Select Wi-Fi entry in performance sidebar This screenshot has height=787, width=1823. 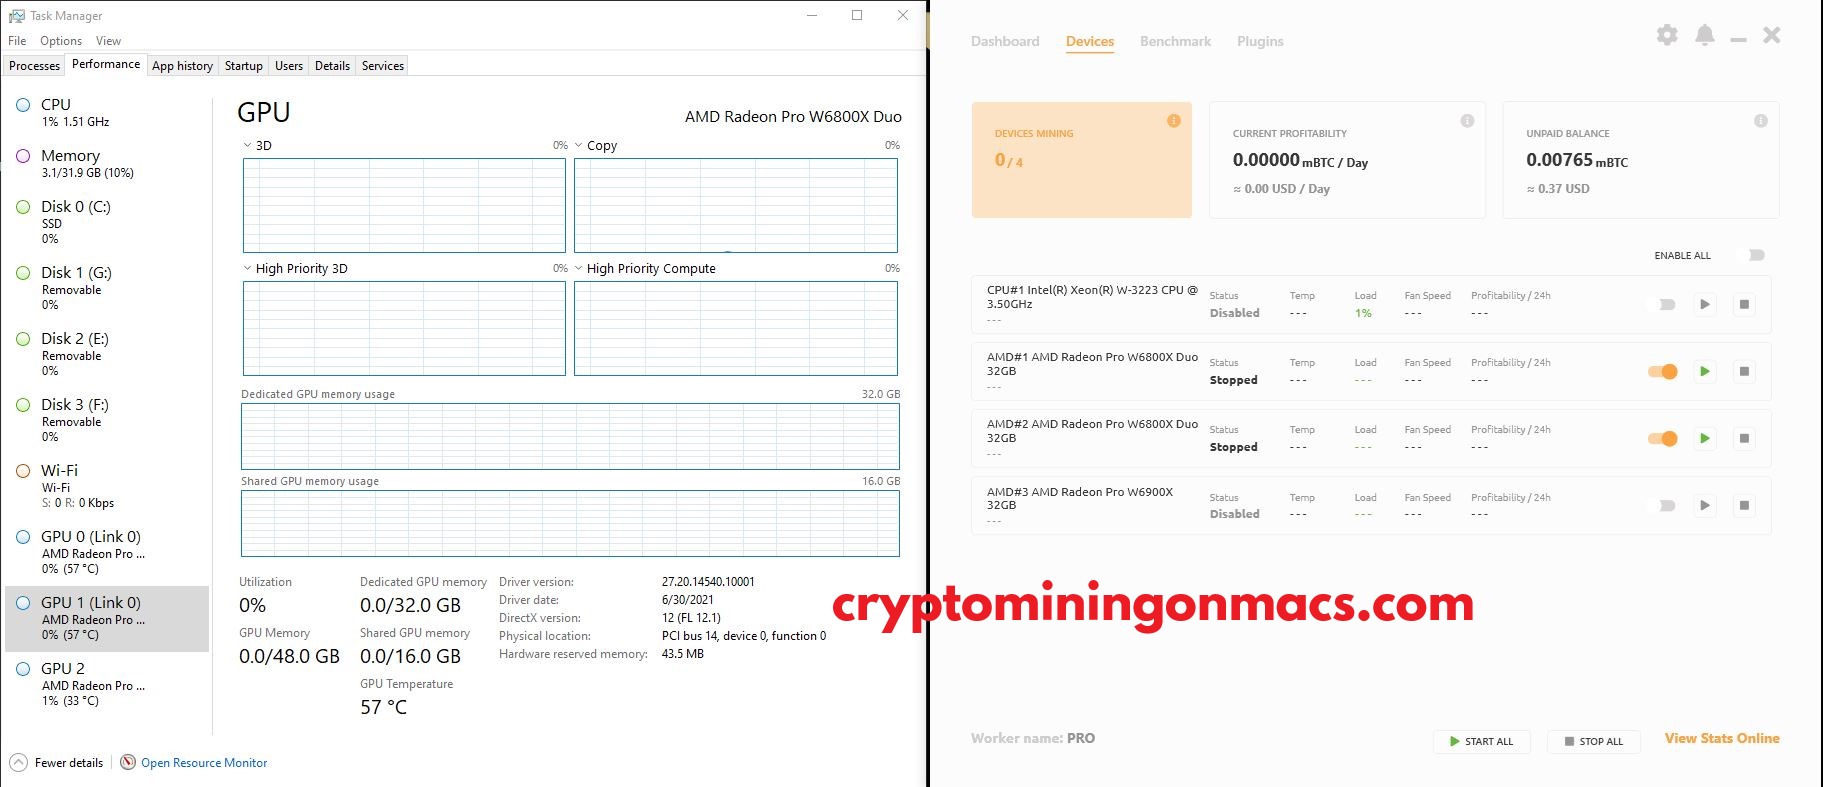(x=106, y=485)
